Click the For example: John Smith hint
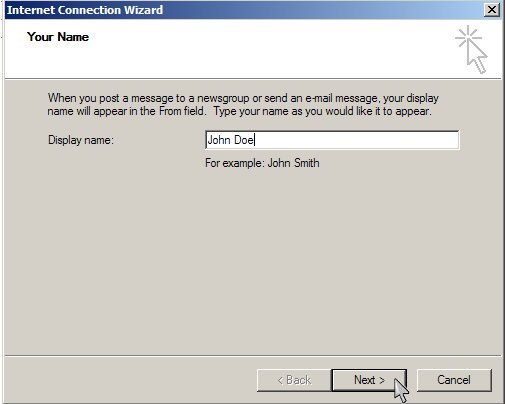The image size is (505, 404). pos(262,163)
